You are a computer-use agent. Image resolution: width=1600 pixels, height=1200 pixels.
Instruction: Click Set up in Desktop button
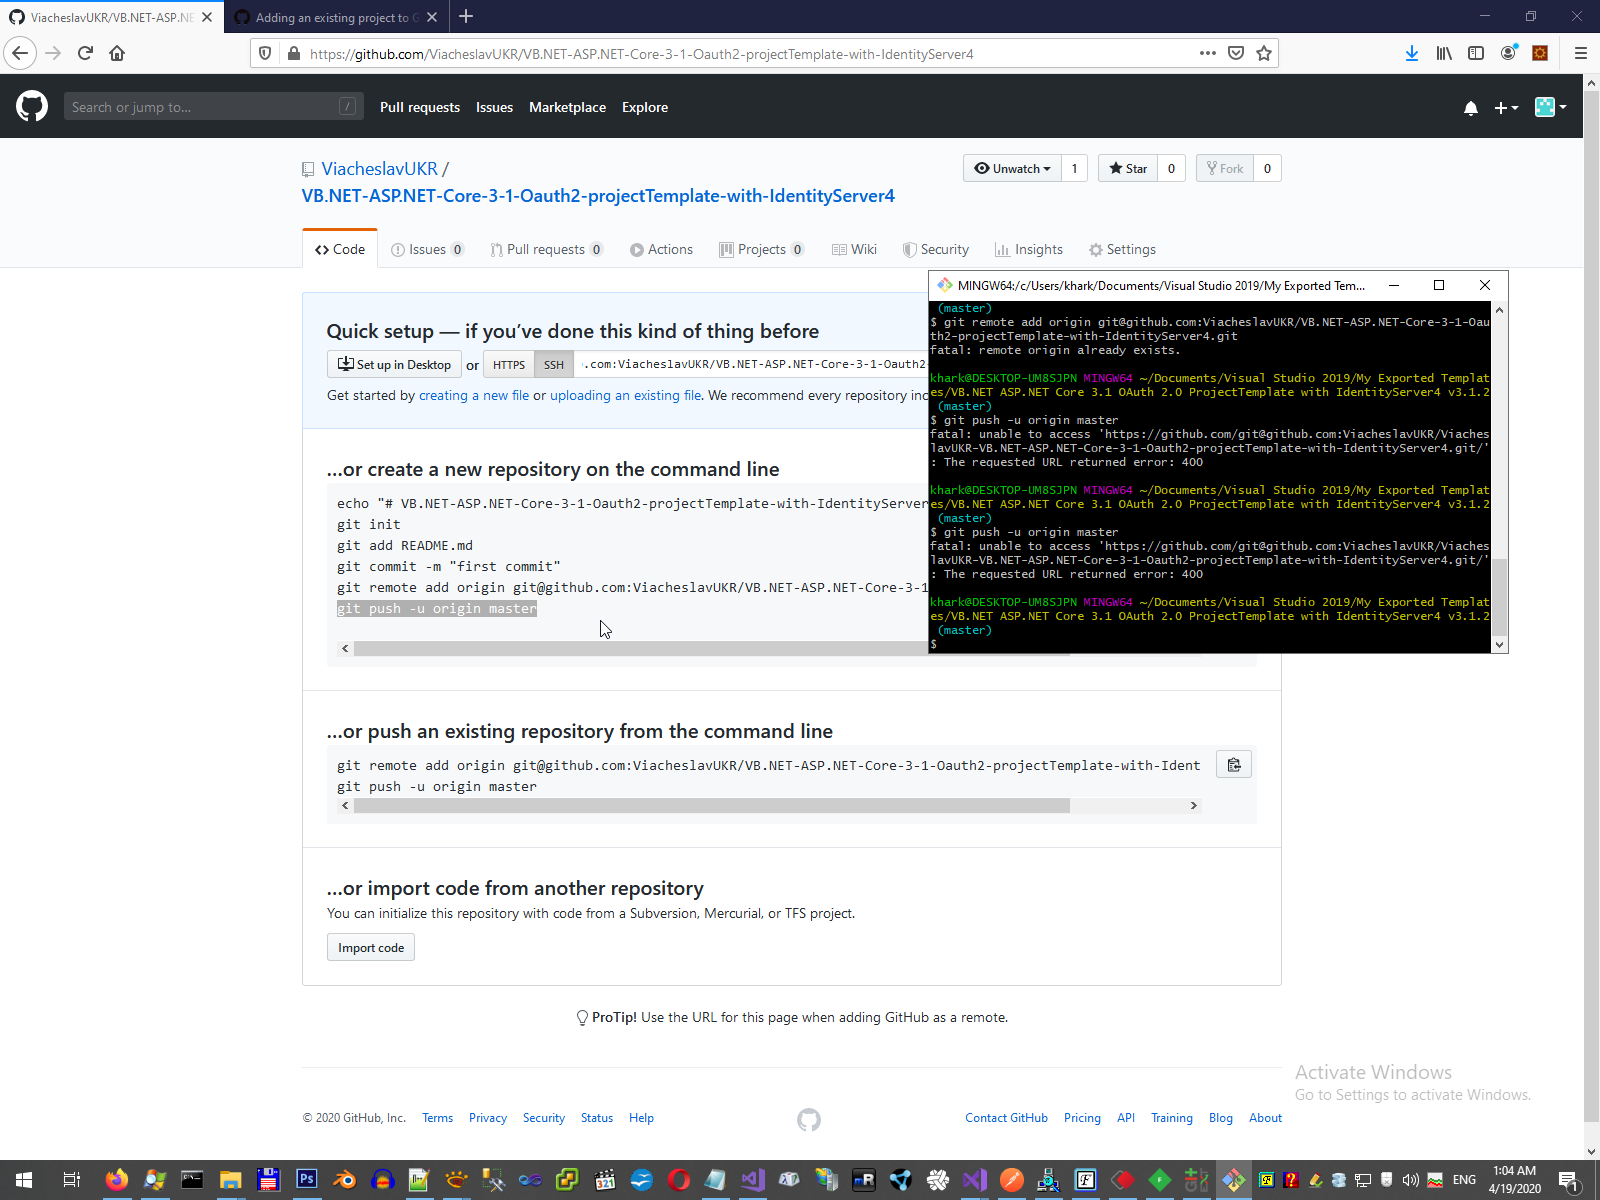(x=394, y=365)
